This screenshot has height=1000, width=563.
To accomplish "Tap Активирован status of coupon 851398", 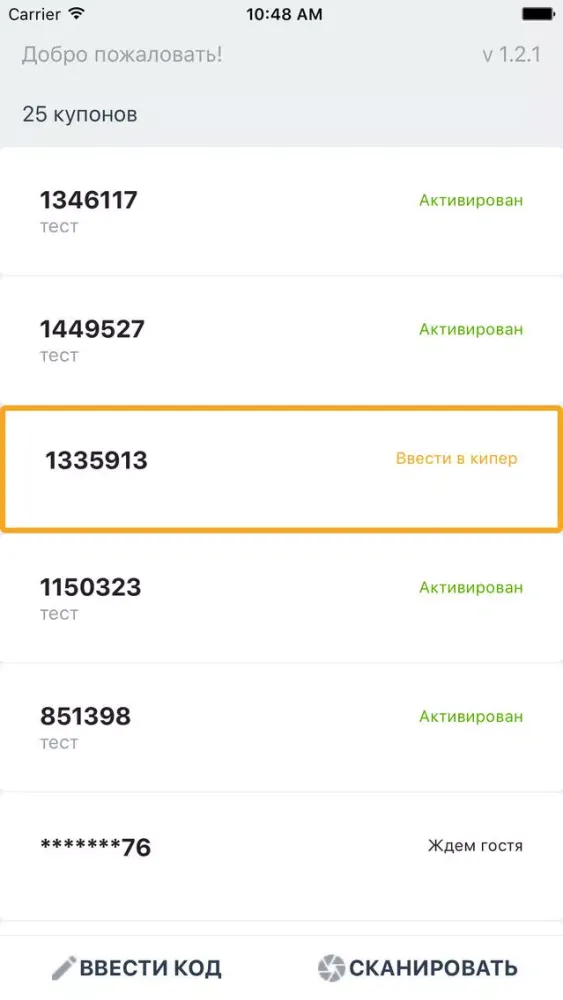I will tap(471, 716).
